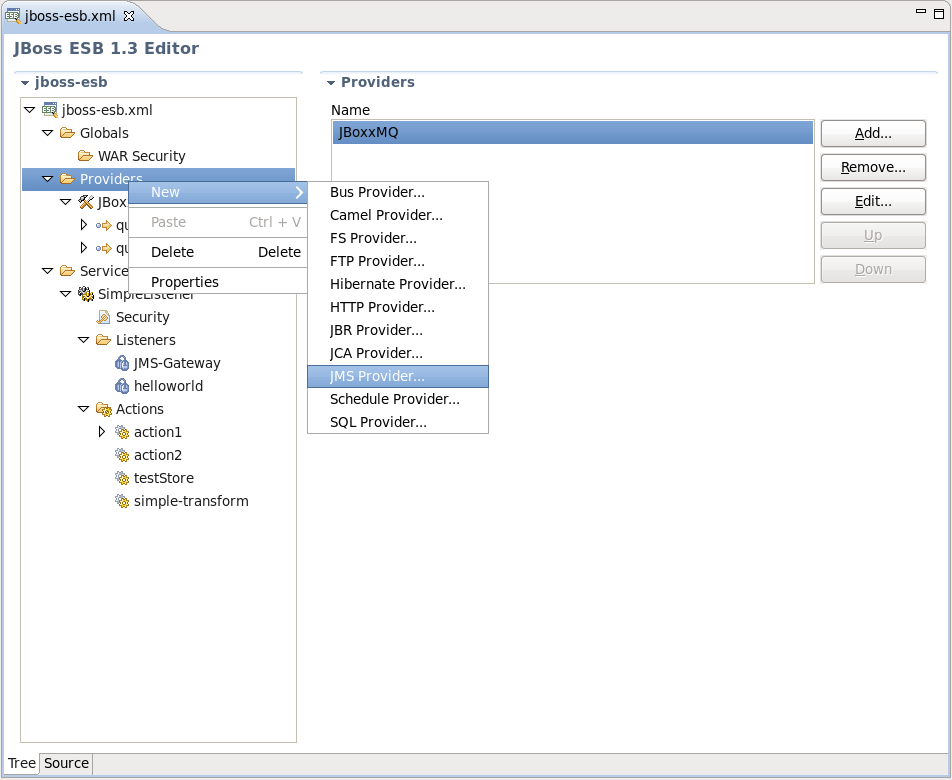The width and height of the screenshot is (952, 780).
Task: Switch to the Source tab
Action: (66, 763)
